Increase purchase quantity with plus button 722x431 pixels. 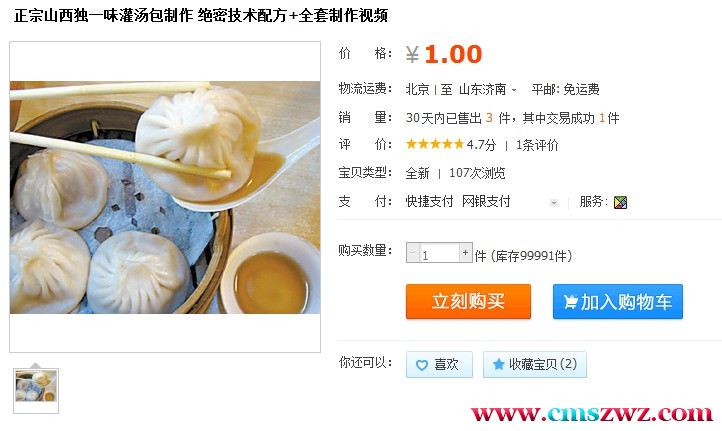466,252
